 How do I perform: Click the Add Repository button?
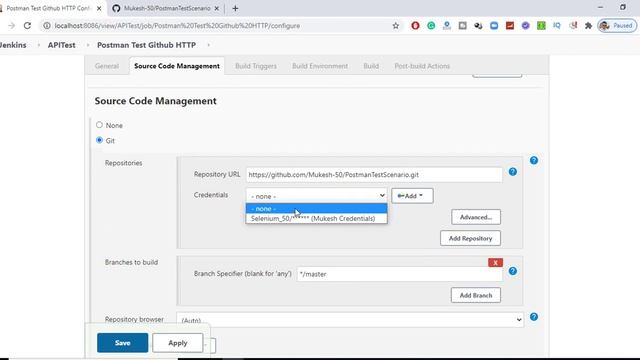470,238
